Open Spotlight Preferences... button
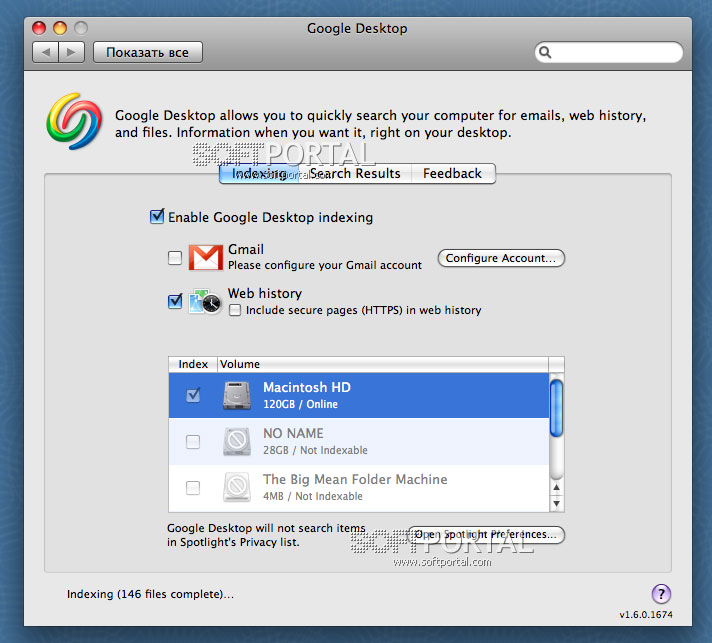 486,534
